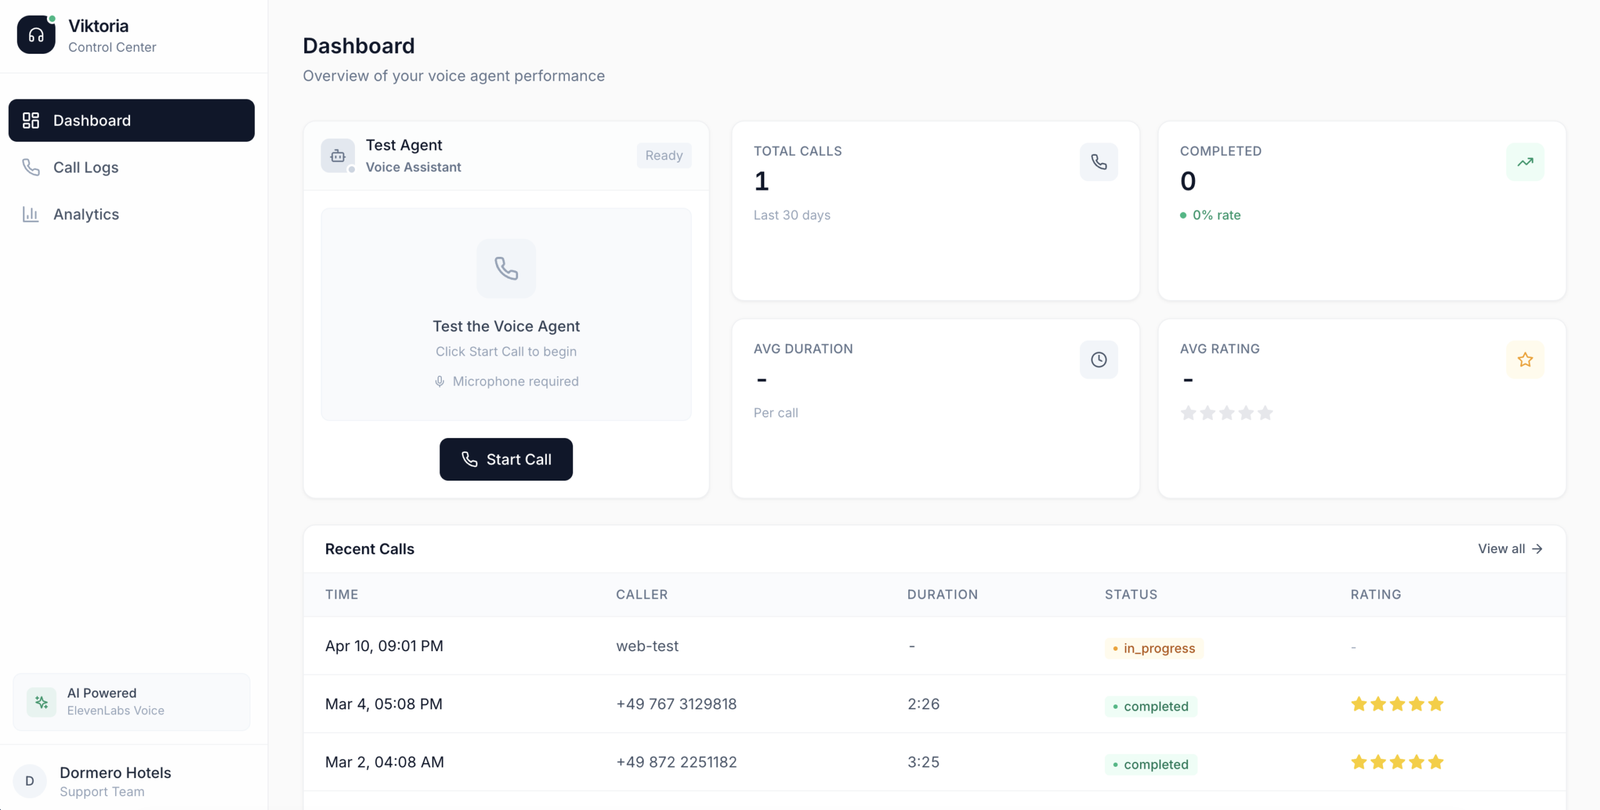Viewport: 1600px width, 810px height.
Task: Click the clock icon in Avg Duration card
Action: point(1098,360)
